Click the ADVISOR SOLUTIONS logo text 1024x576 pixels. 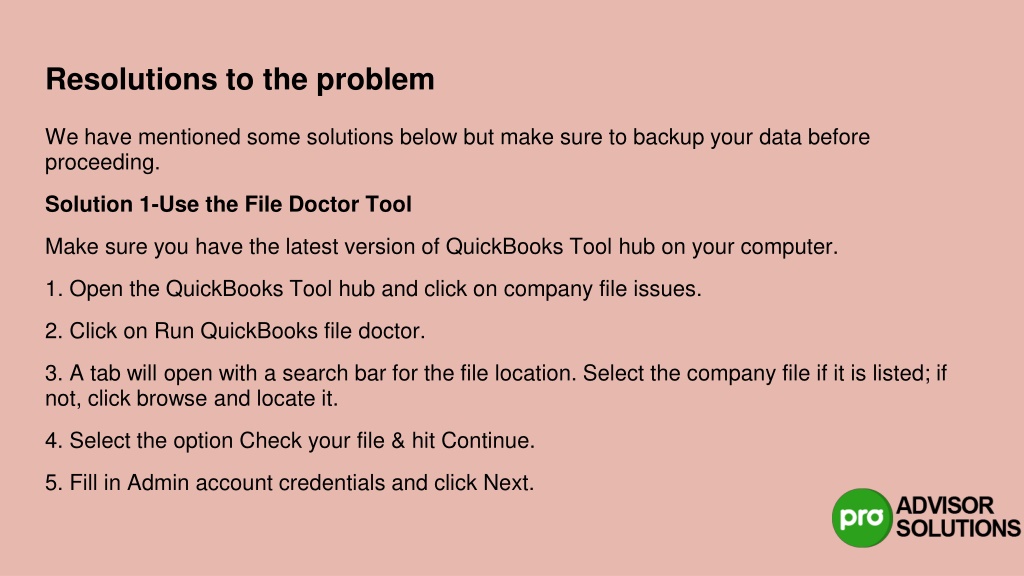click(957, 517)
